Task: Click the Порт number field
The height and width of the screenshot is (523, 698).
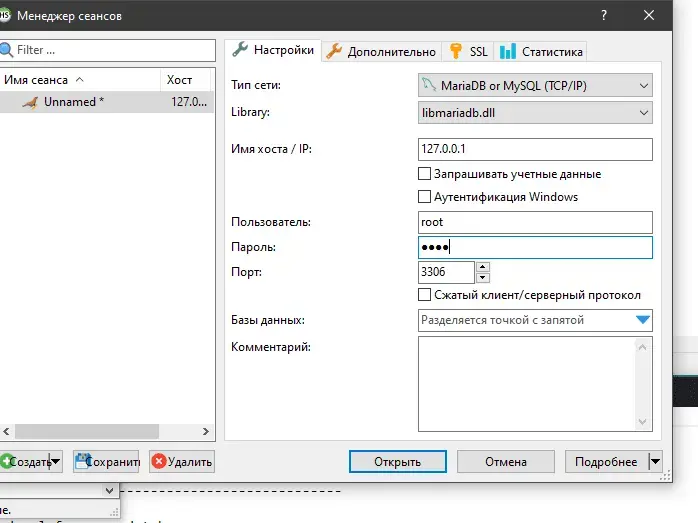Action: pyautogui.click(x=446, y=272)
